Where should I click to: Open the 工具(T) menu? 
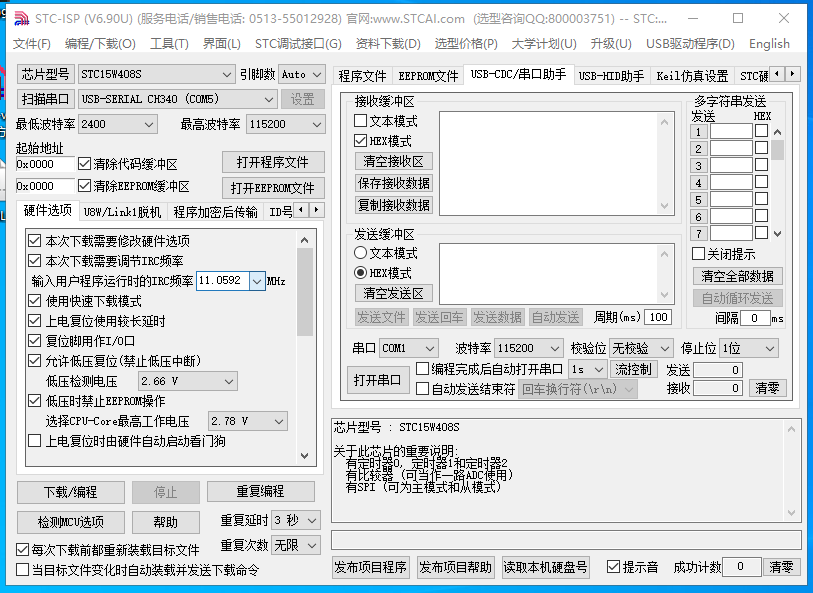point(169,44)
